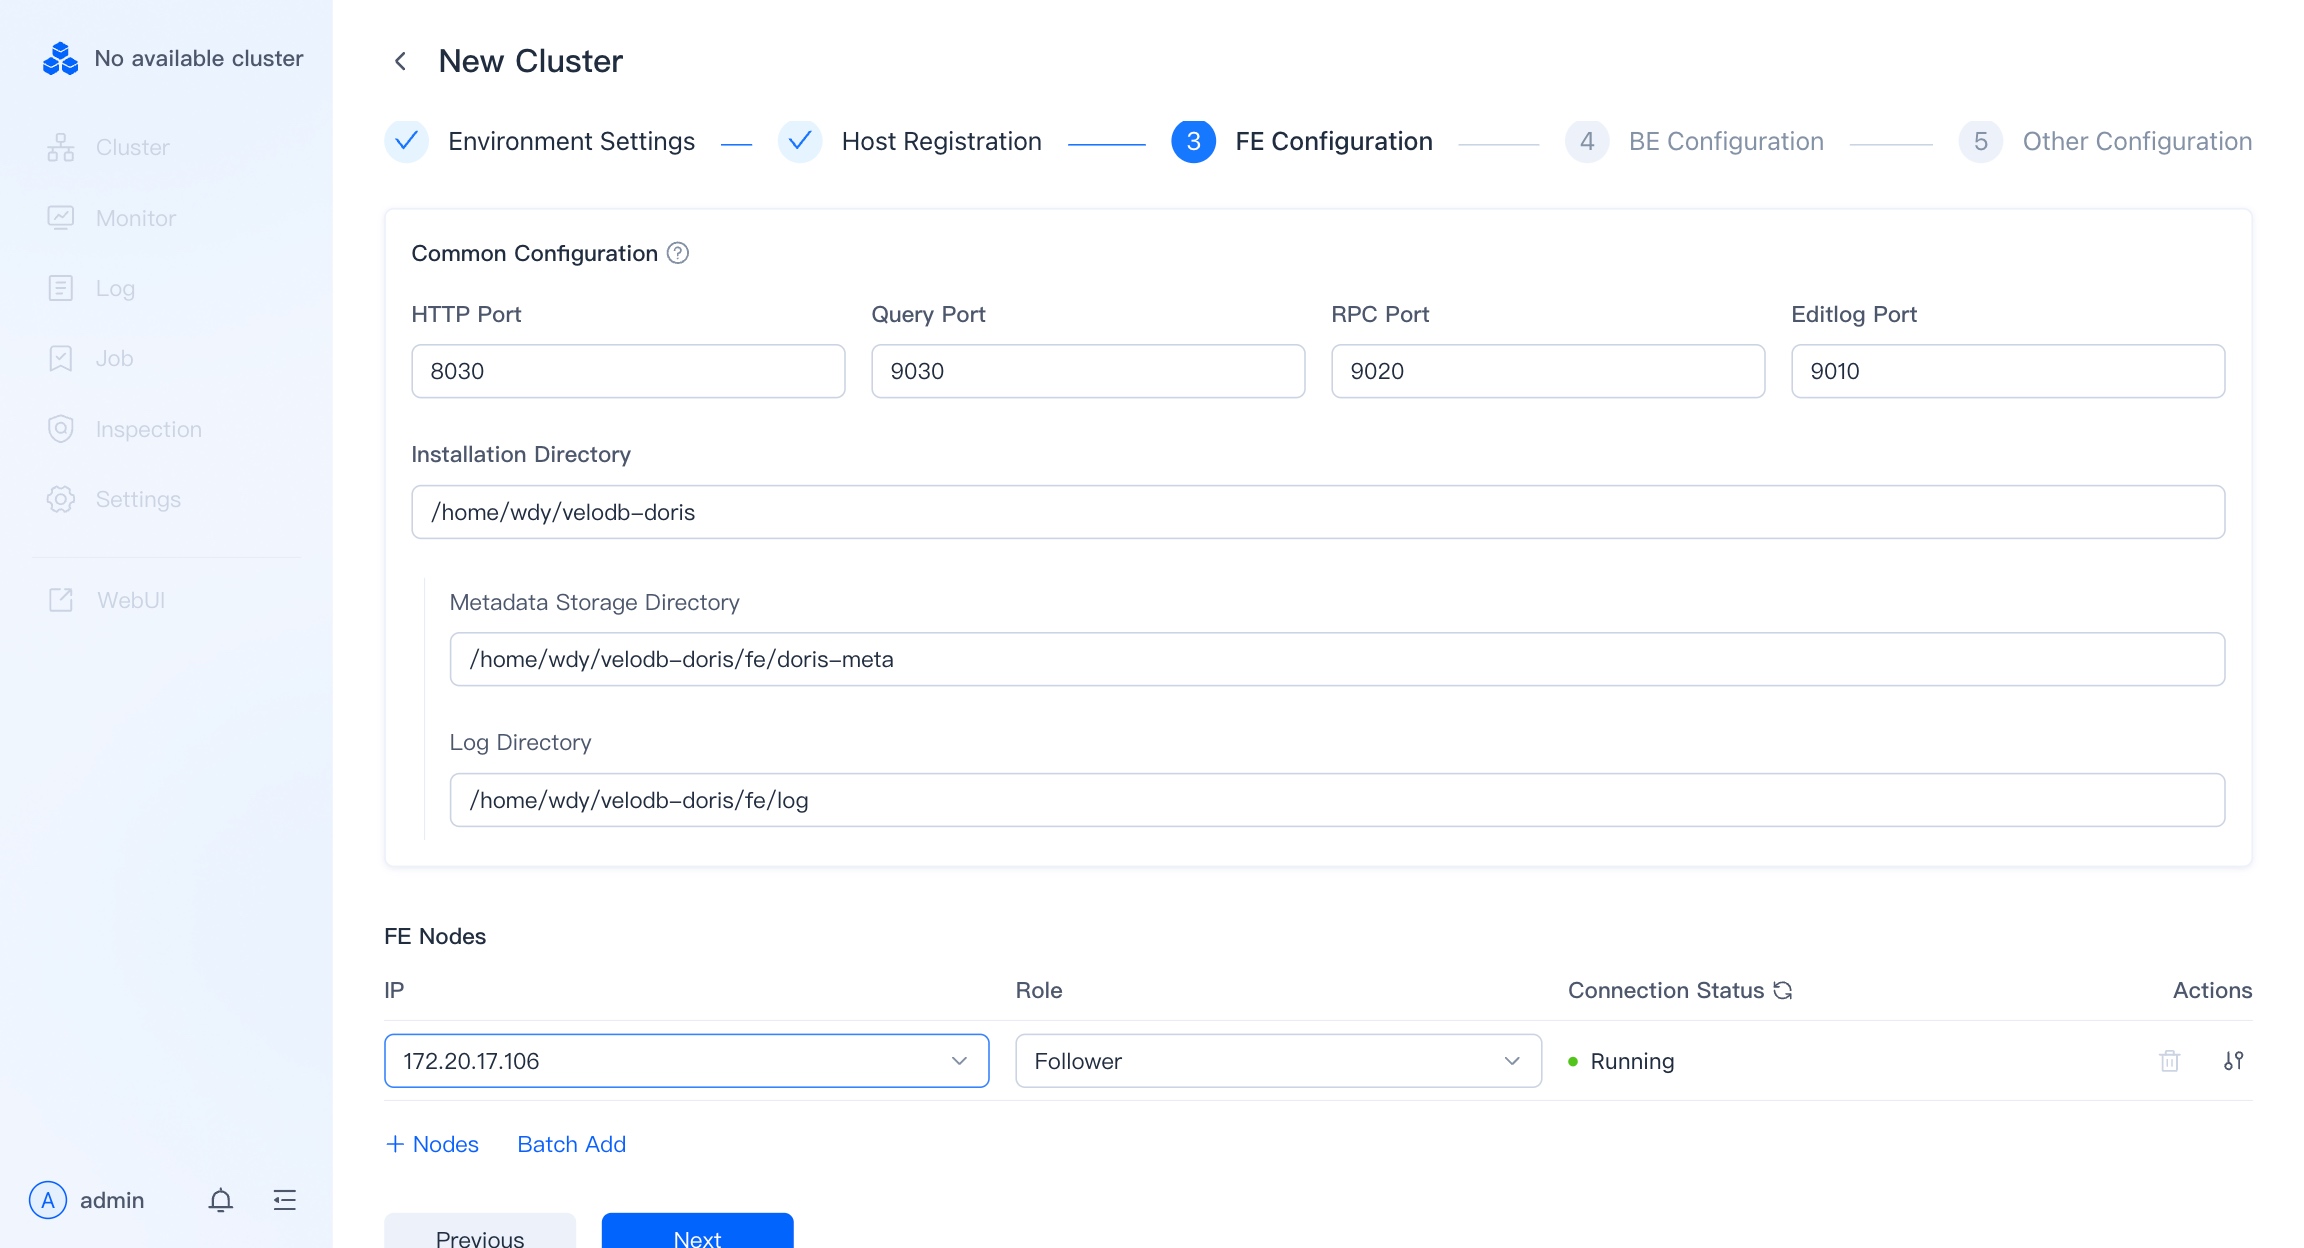This screenshot has height=1248, width=2304.
Task: Click the Host Registration checkmark icon
Action: point(800,141)
